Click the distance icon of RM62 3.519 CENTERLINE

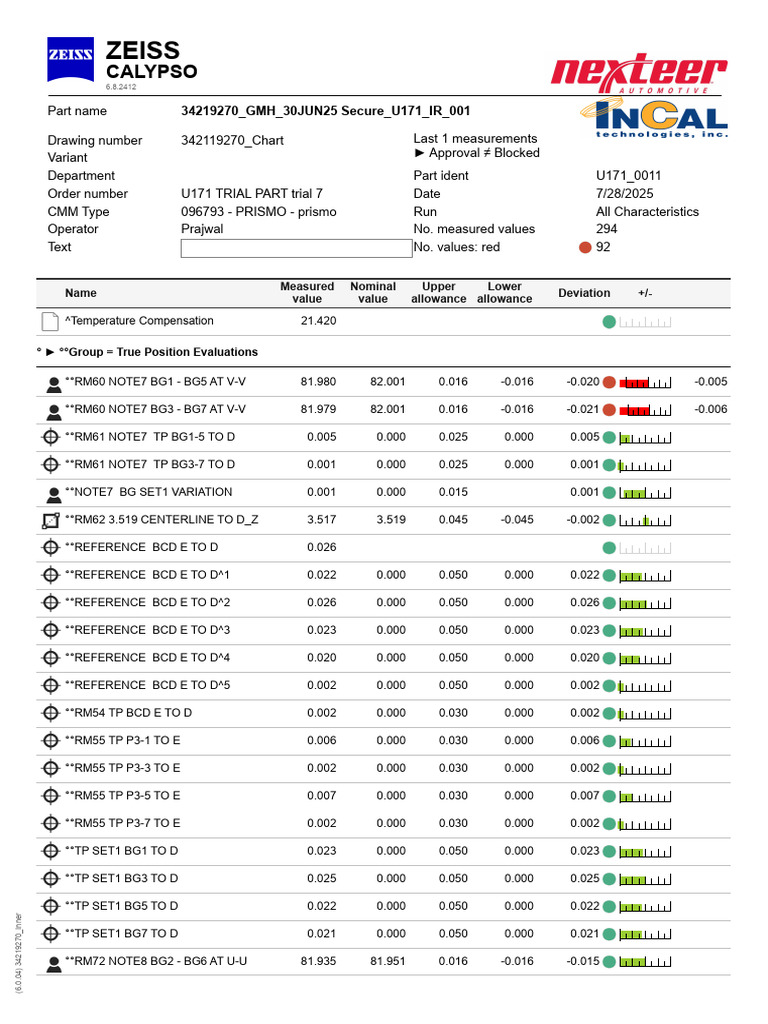[50, 520]
